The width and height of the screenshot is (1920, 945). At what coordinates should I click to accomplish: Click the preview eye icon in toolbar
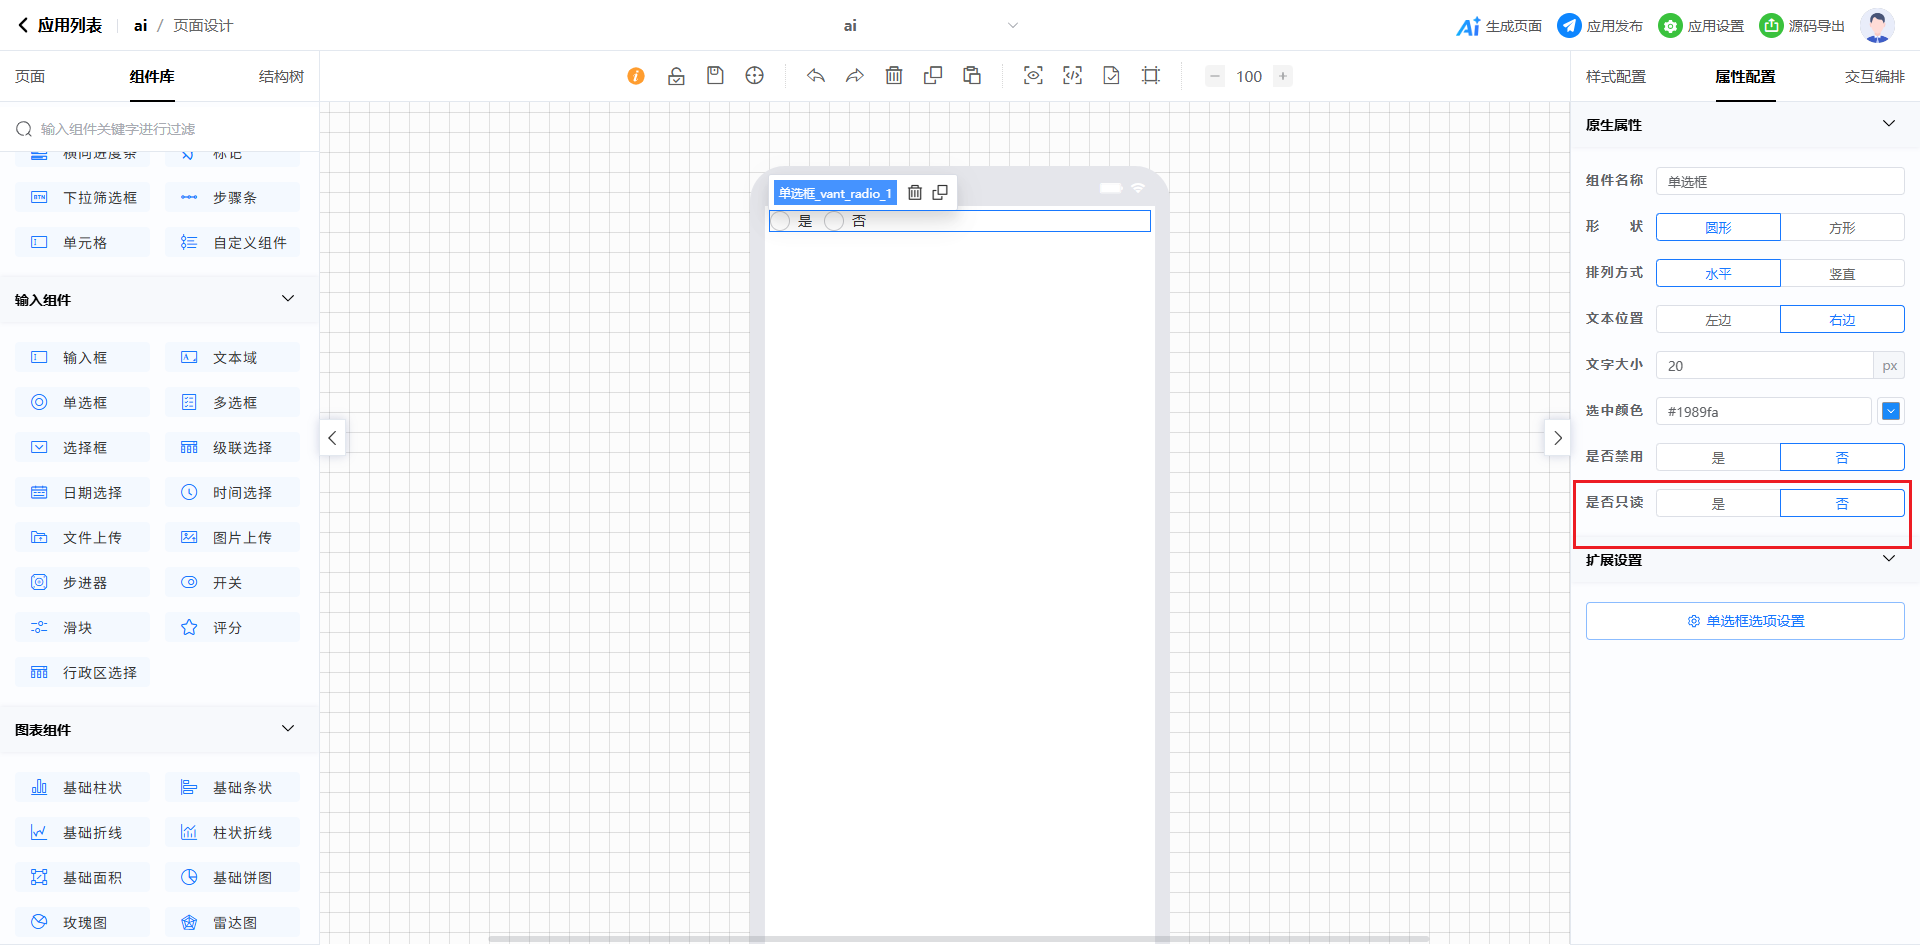pos(1033,76)
